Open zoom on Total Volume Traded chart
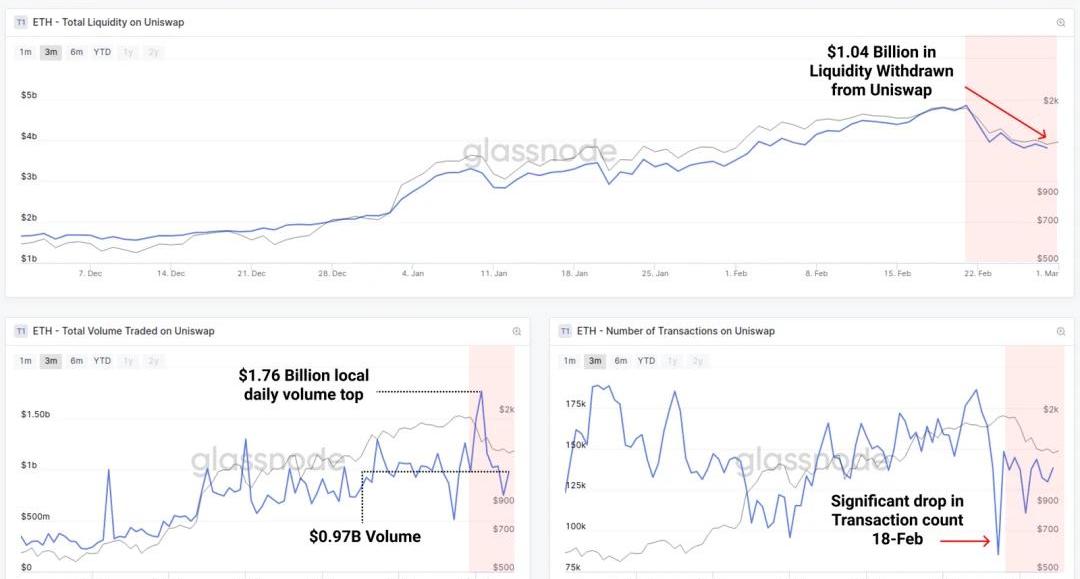The image size is (1080, 579). click(517, 331)
